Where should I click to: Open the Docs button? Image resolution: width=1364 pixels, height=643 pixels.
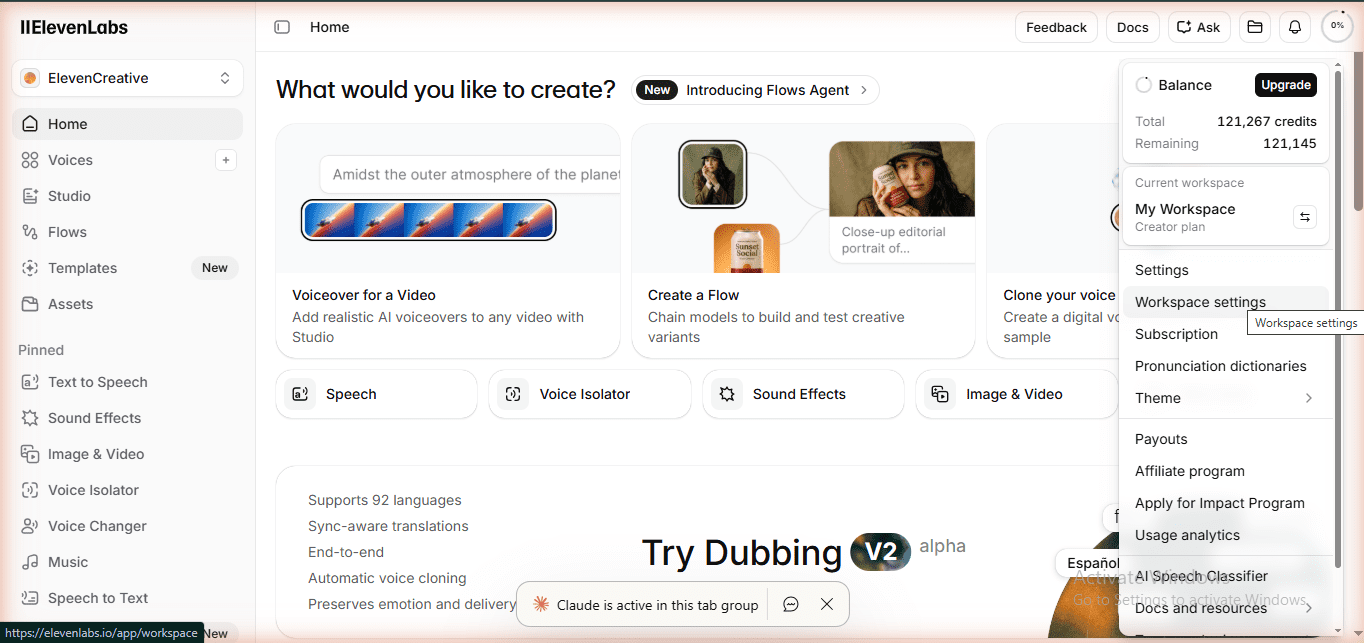click(x=1133, y=27)
